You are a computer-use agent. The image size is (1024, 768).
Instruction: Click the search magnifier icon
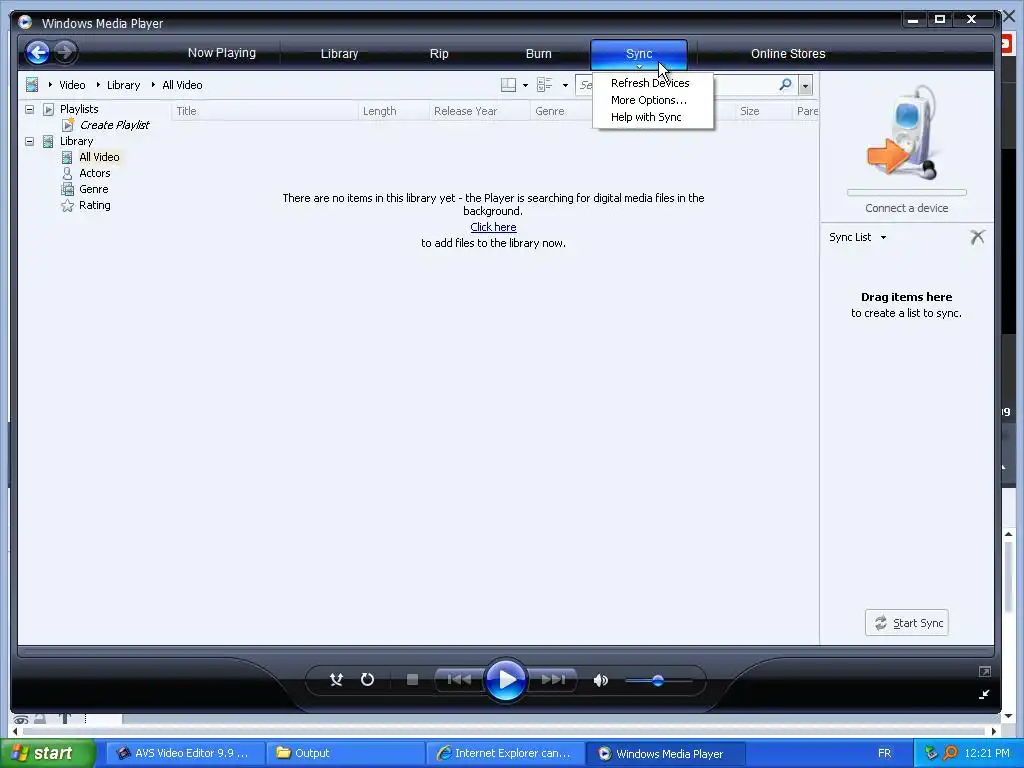pyautogui.click(x=786, y=84)
